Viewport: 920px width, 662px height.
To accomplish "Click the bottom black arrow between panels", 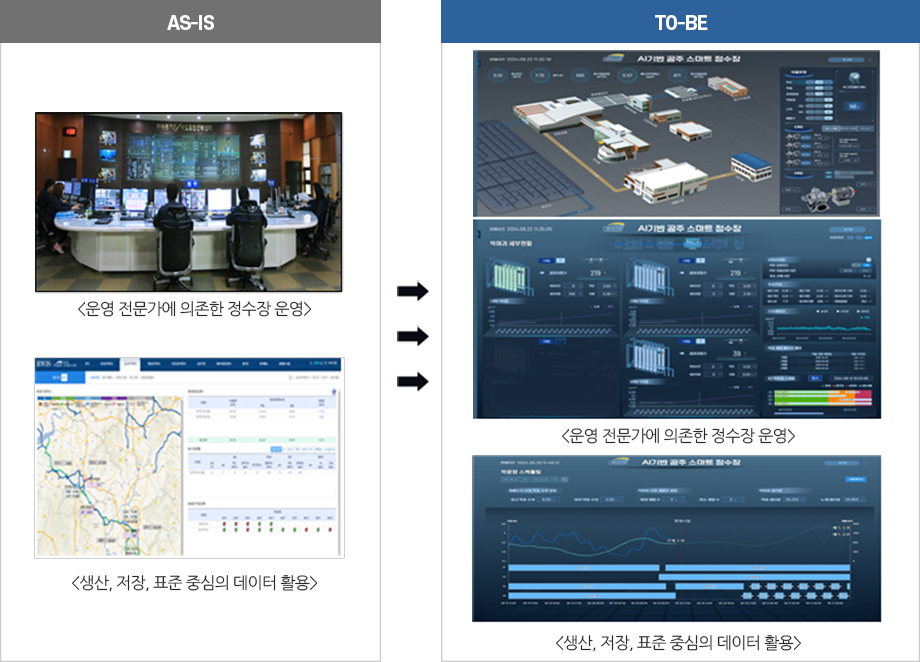I will (x=412, y=381).
